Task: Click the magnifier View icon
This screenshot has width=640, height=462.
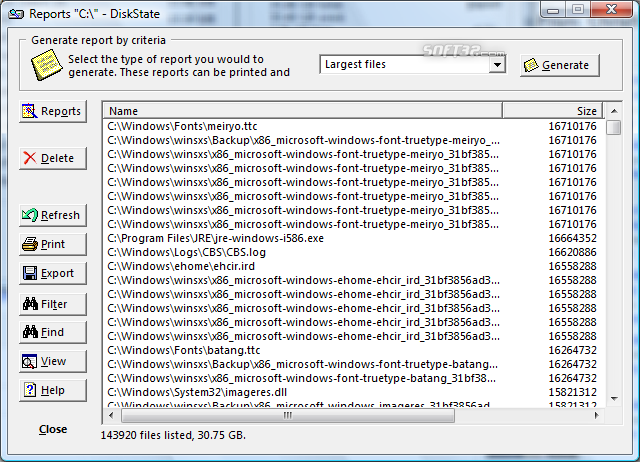Action: coord(29,361)
